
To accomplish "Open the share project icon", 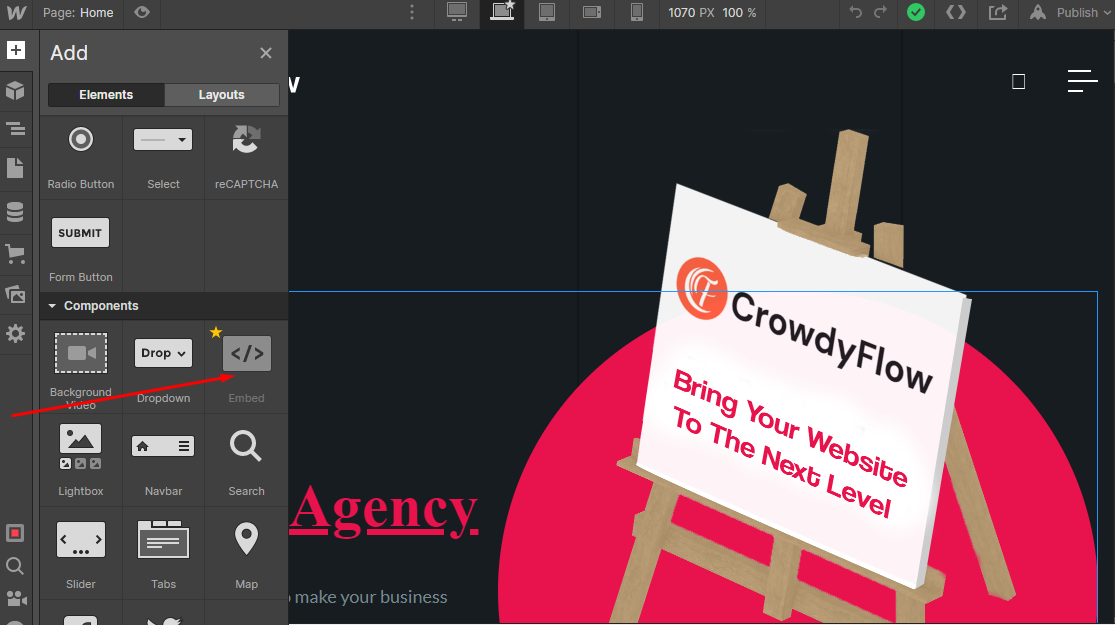I will tap(998, 12).
